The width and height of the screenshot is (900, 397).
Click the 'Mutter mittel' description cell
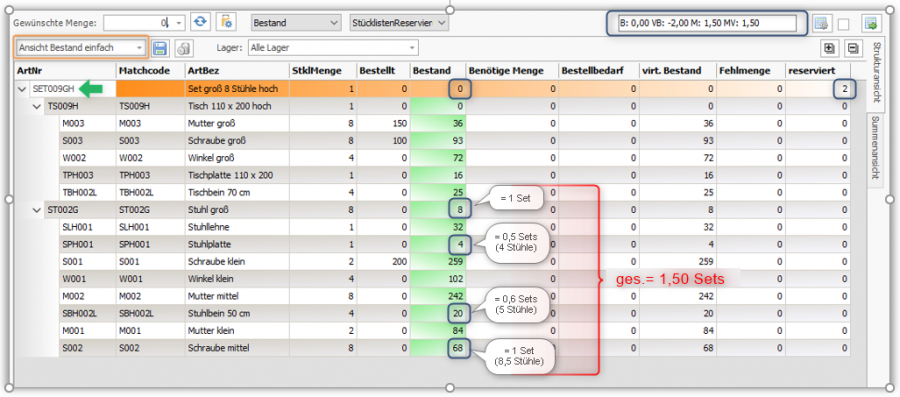point(237,297)
